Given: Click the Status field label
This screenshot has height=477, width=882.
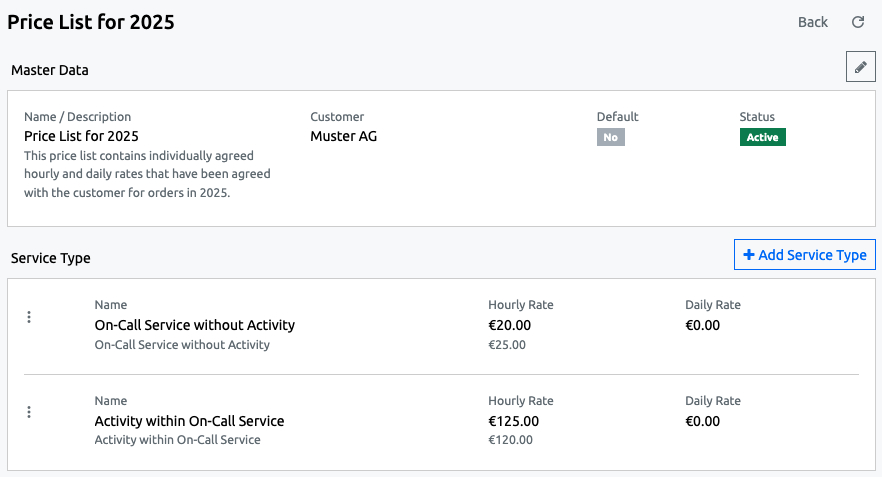Looking at the screenshot, I should click(757, 116).
